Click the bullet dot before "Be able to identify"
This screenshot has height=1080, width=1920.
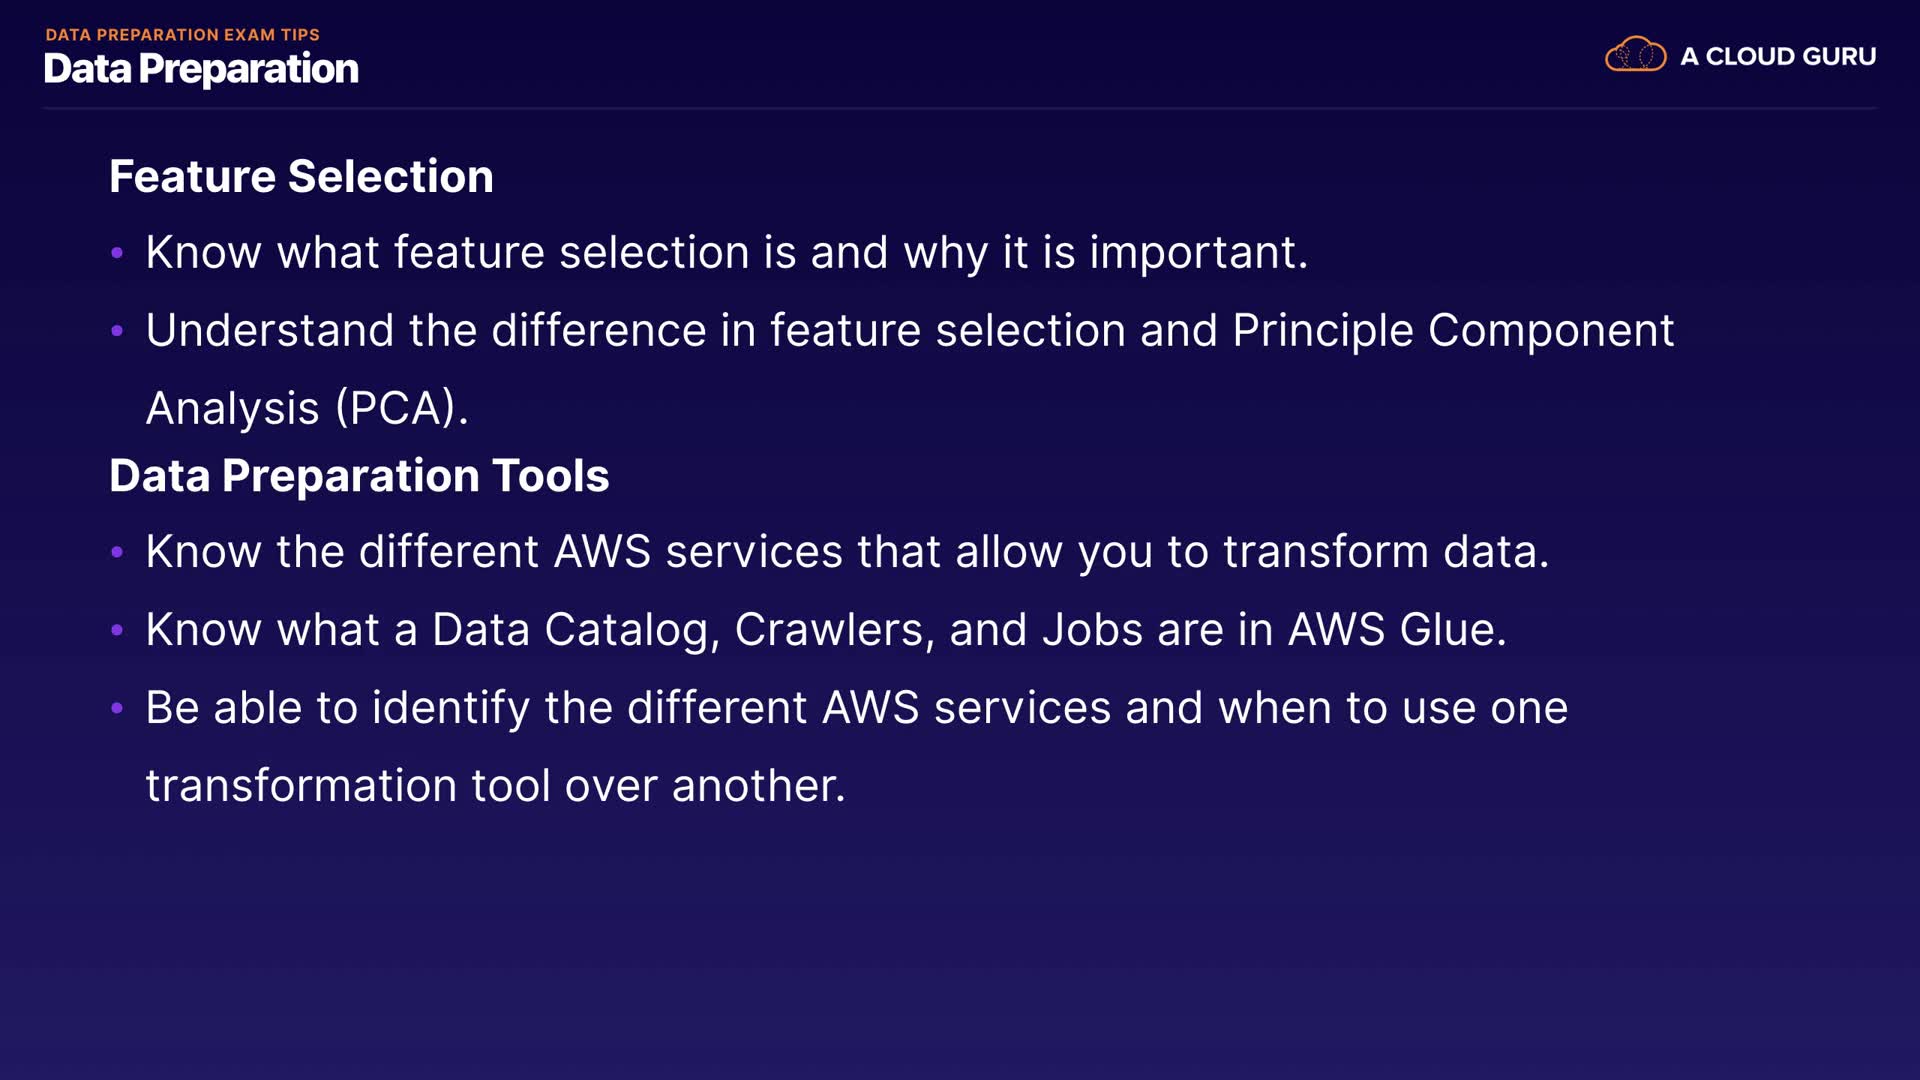pos(117,708)
